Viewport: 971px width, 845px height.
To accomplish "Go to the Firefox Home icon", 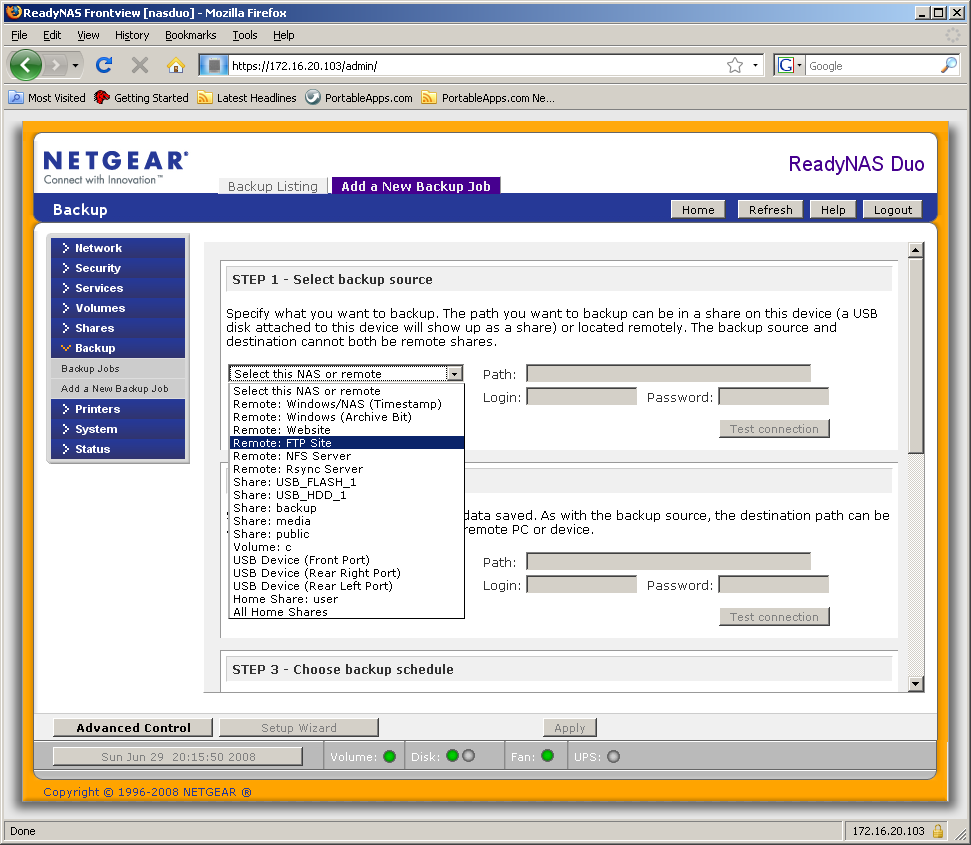I will (176, 64).
